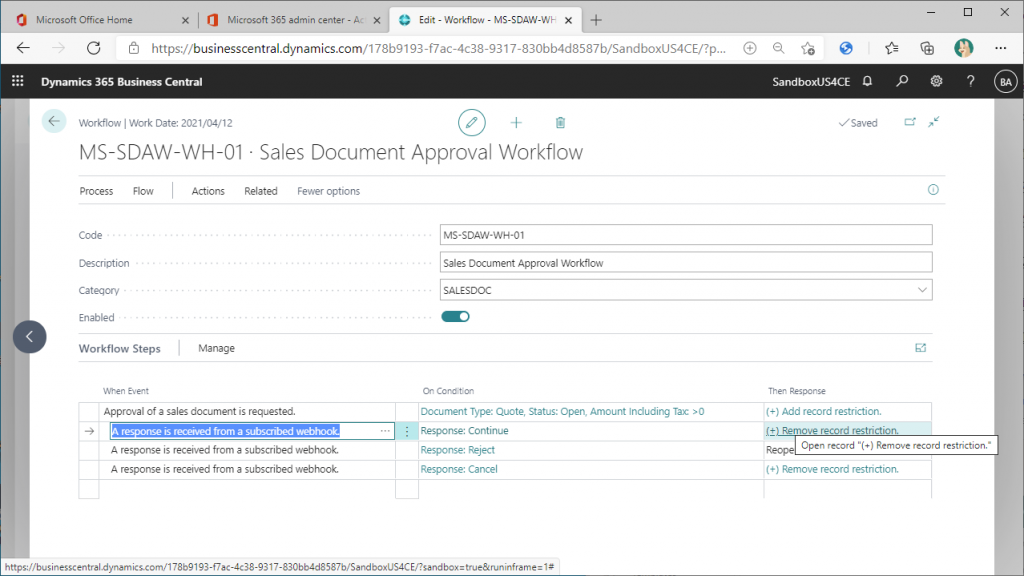Open browser favorites list icon
Screen dimensions: 1024x576
891,48
